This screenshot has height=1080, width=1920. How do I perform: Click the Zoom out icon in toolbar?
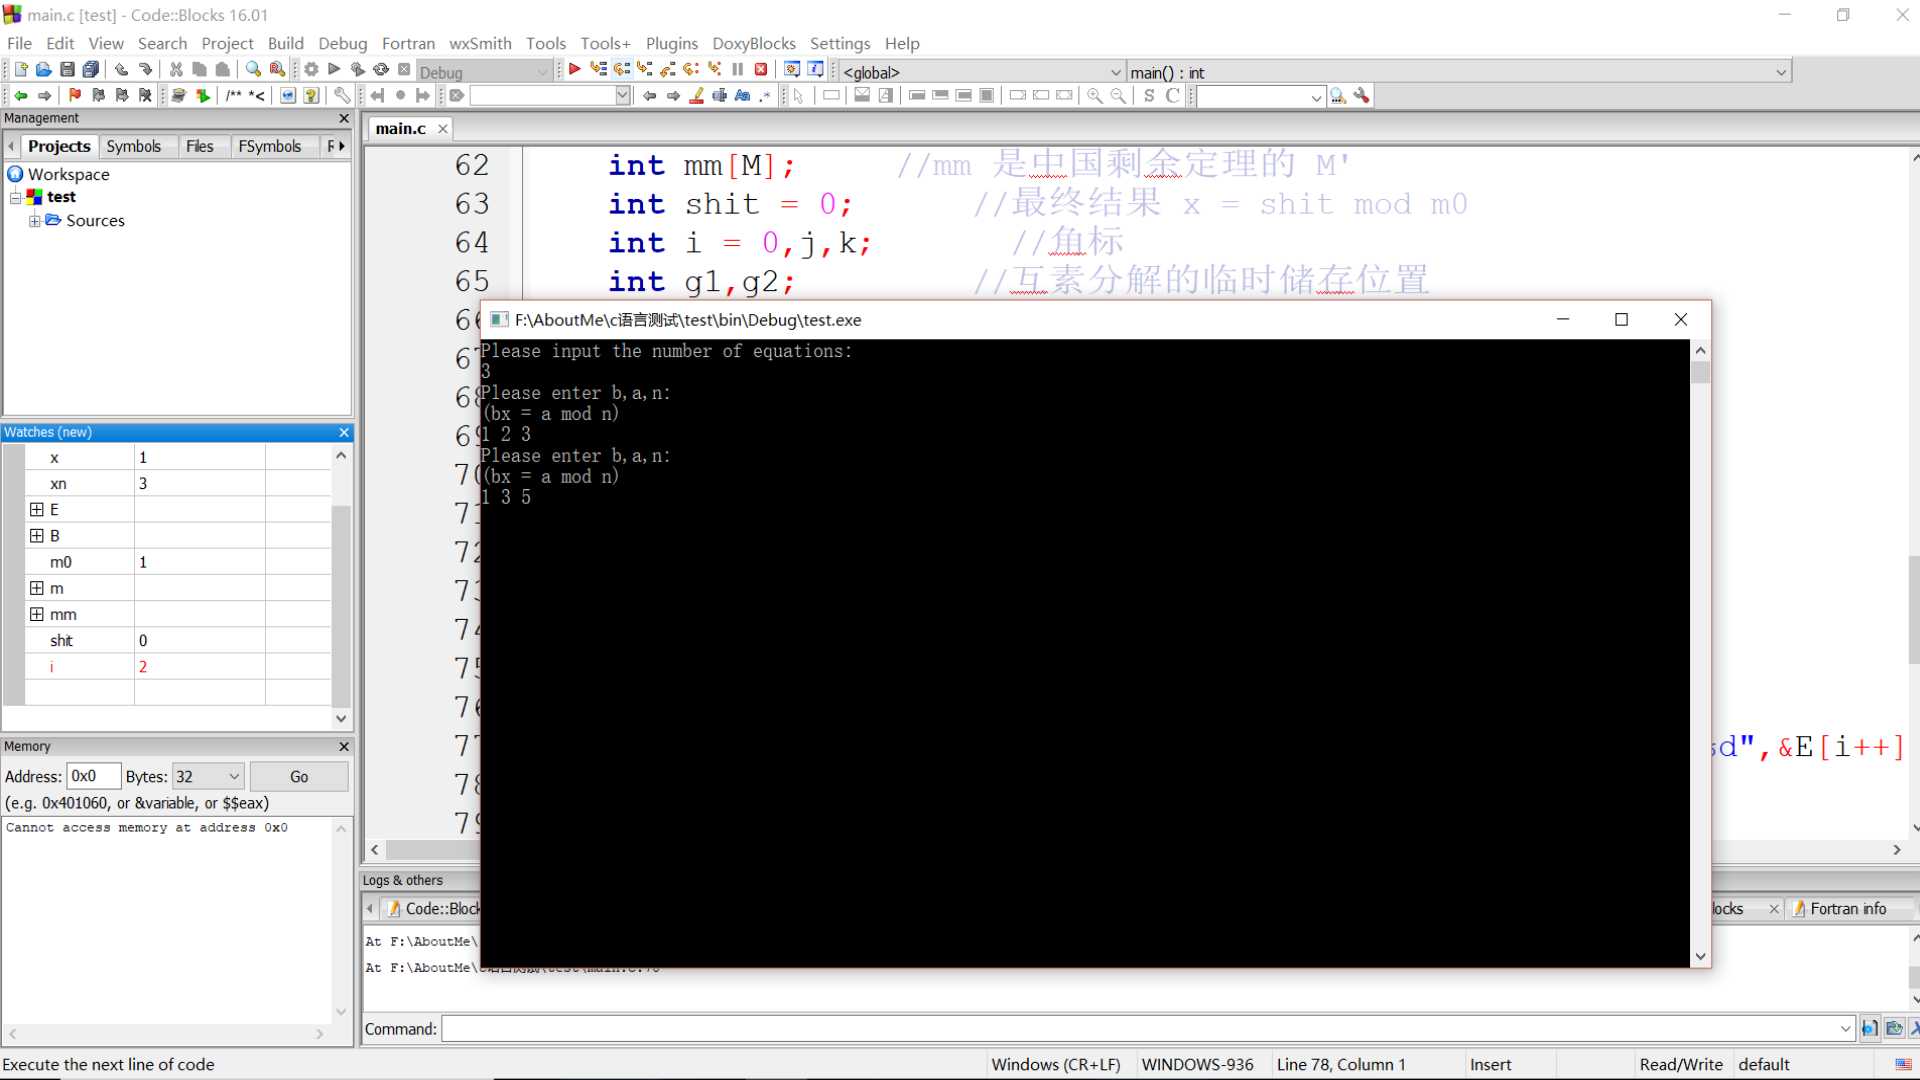click(x=1118, y=95)
